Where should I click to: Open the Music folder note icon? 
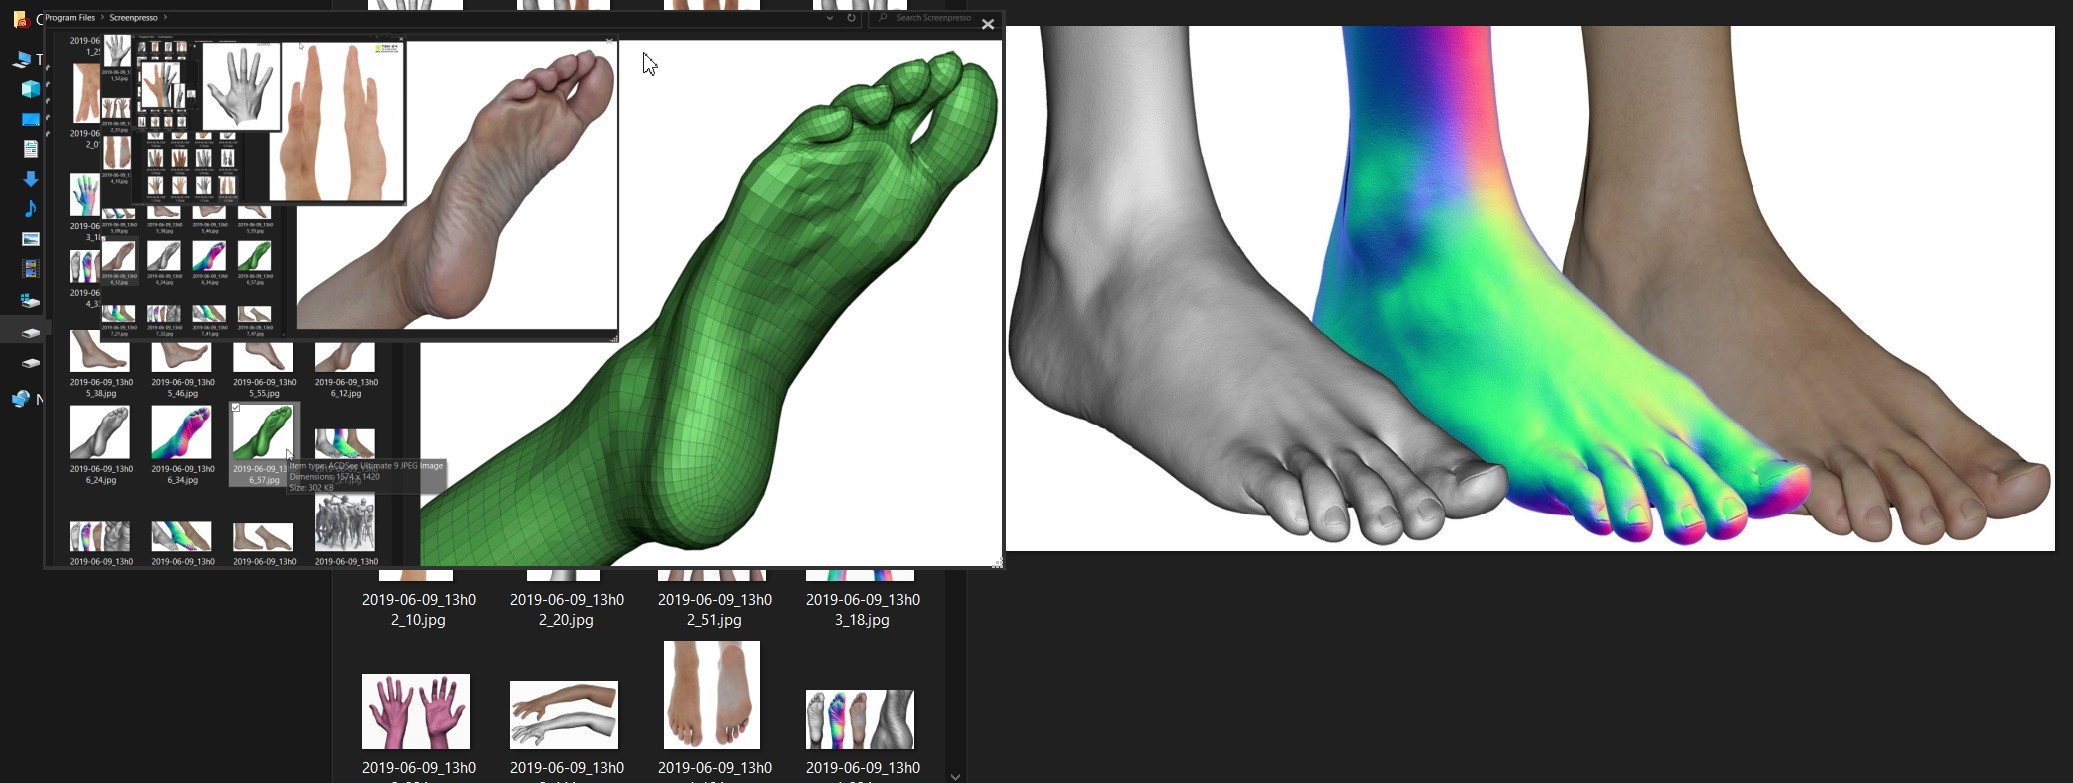[31, 209]
